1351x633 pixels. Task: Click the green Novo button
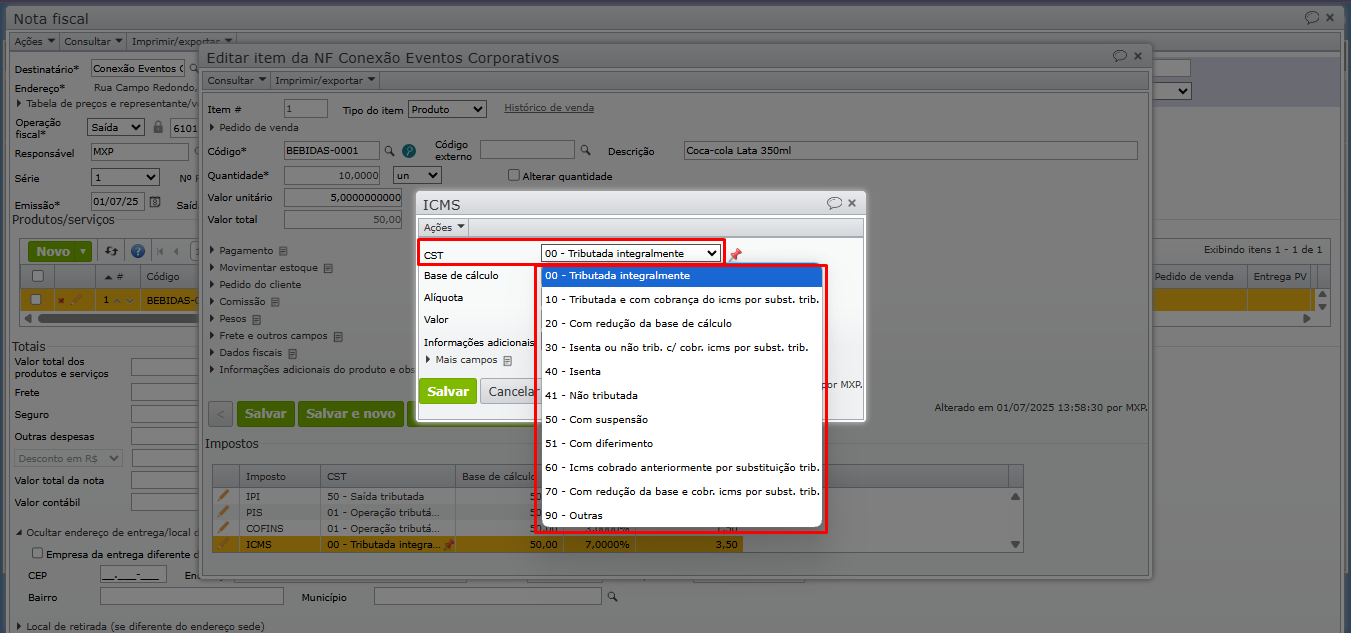pos(53,252)
